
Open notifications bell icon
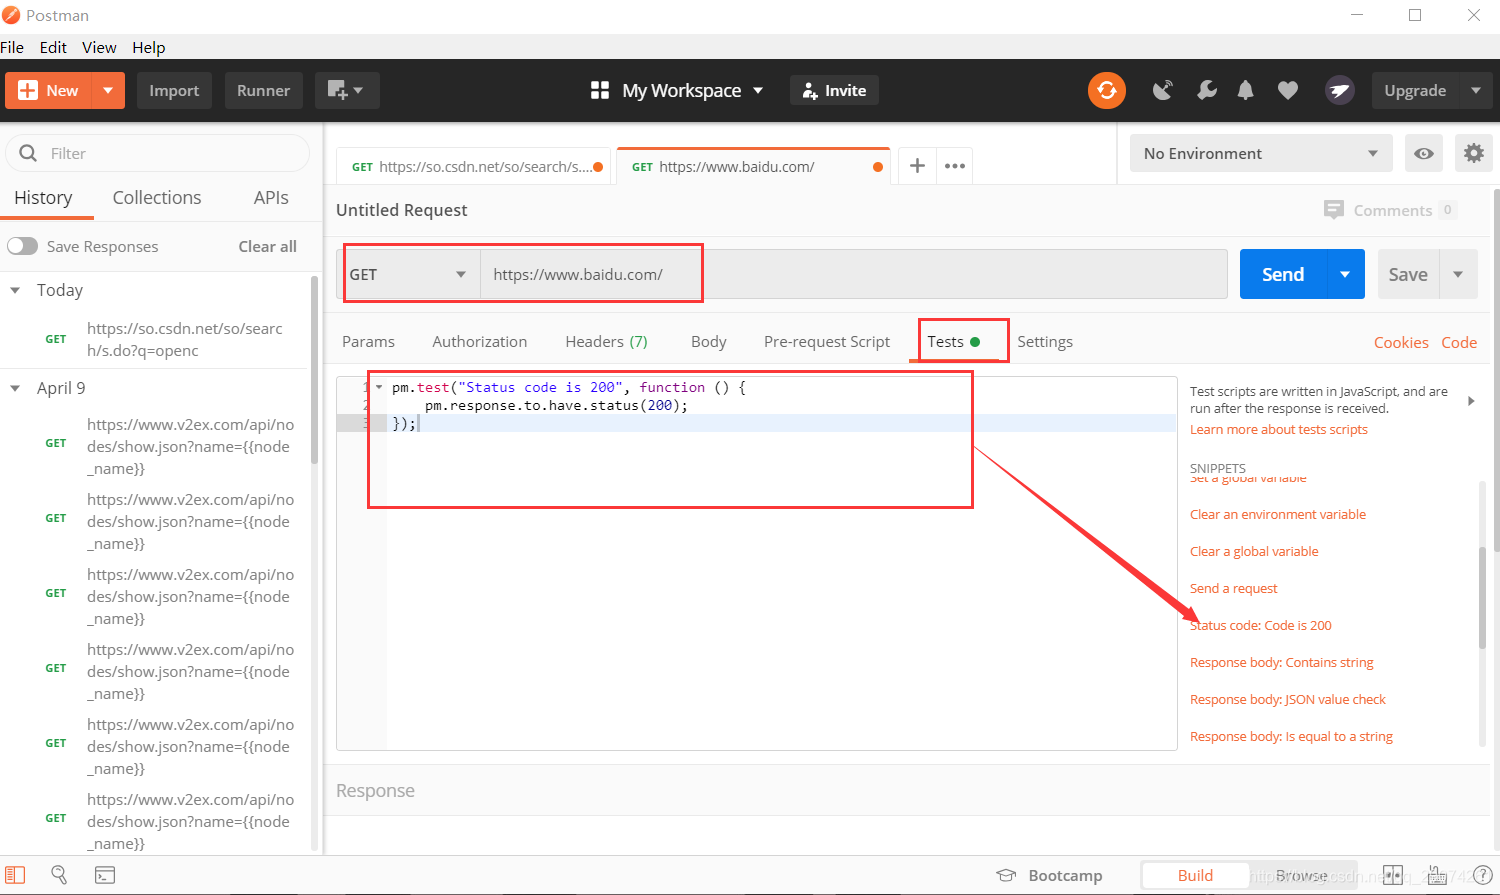[x=1245, y=90]
